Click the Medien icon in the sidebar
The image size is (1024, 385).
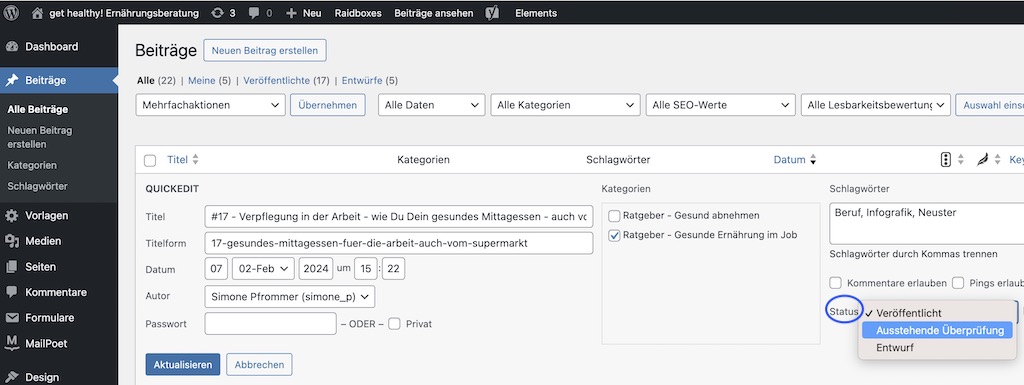(x=12, y=241)
